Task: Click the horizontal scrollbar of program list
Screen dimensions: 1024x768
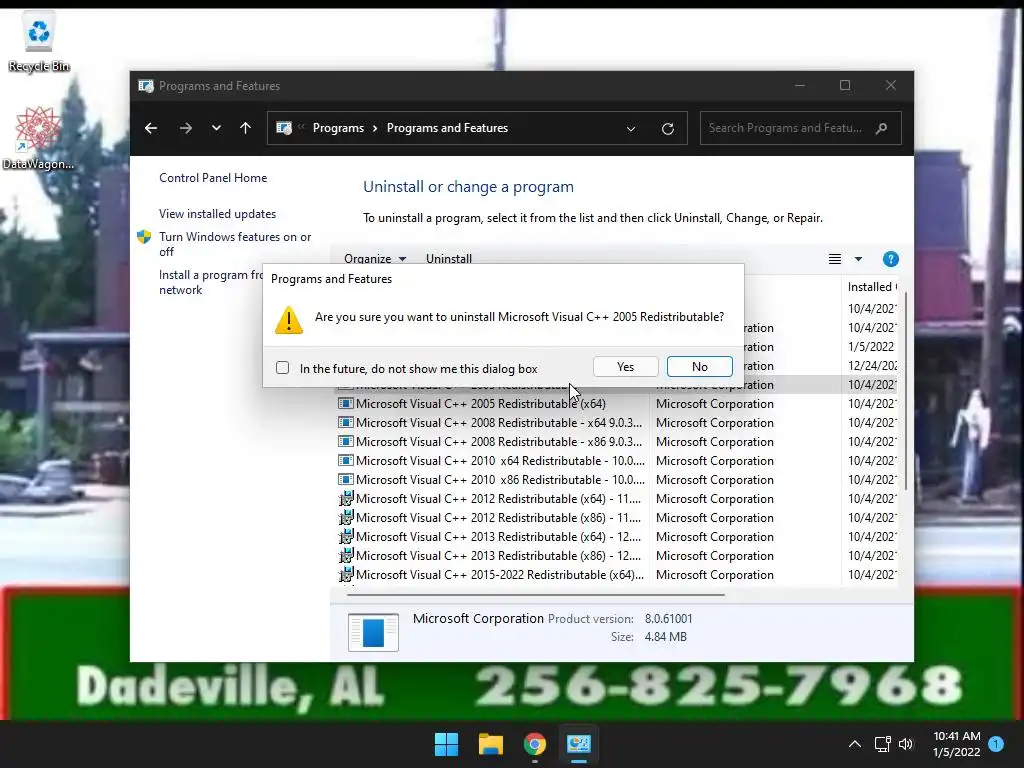Action: [536, 595]
